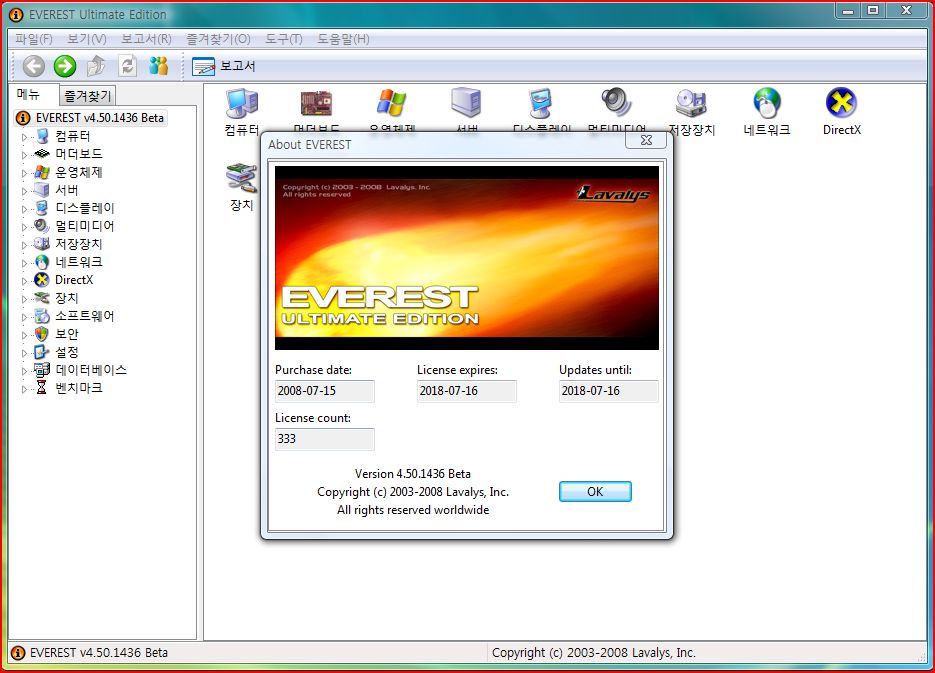Select 운영체제 in the tree
This screenshot has height=673, width=935.
[x=79, y=172]
